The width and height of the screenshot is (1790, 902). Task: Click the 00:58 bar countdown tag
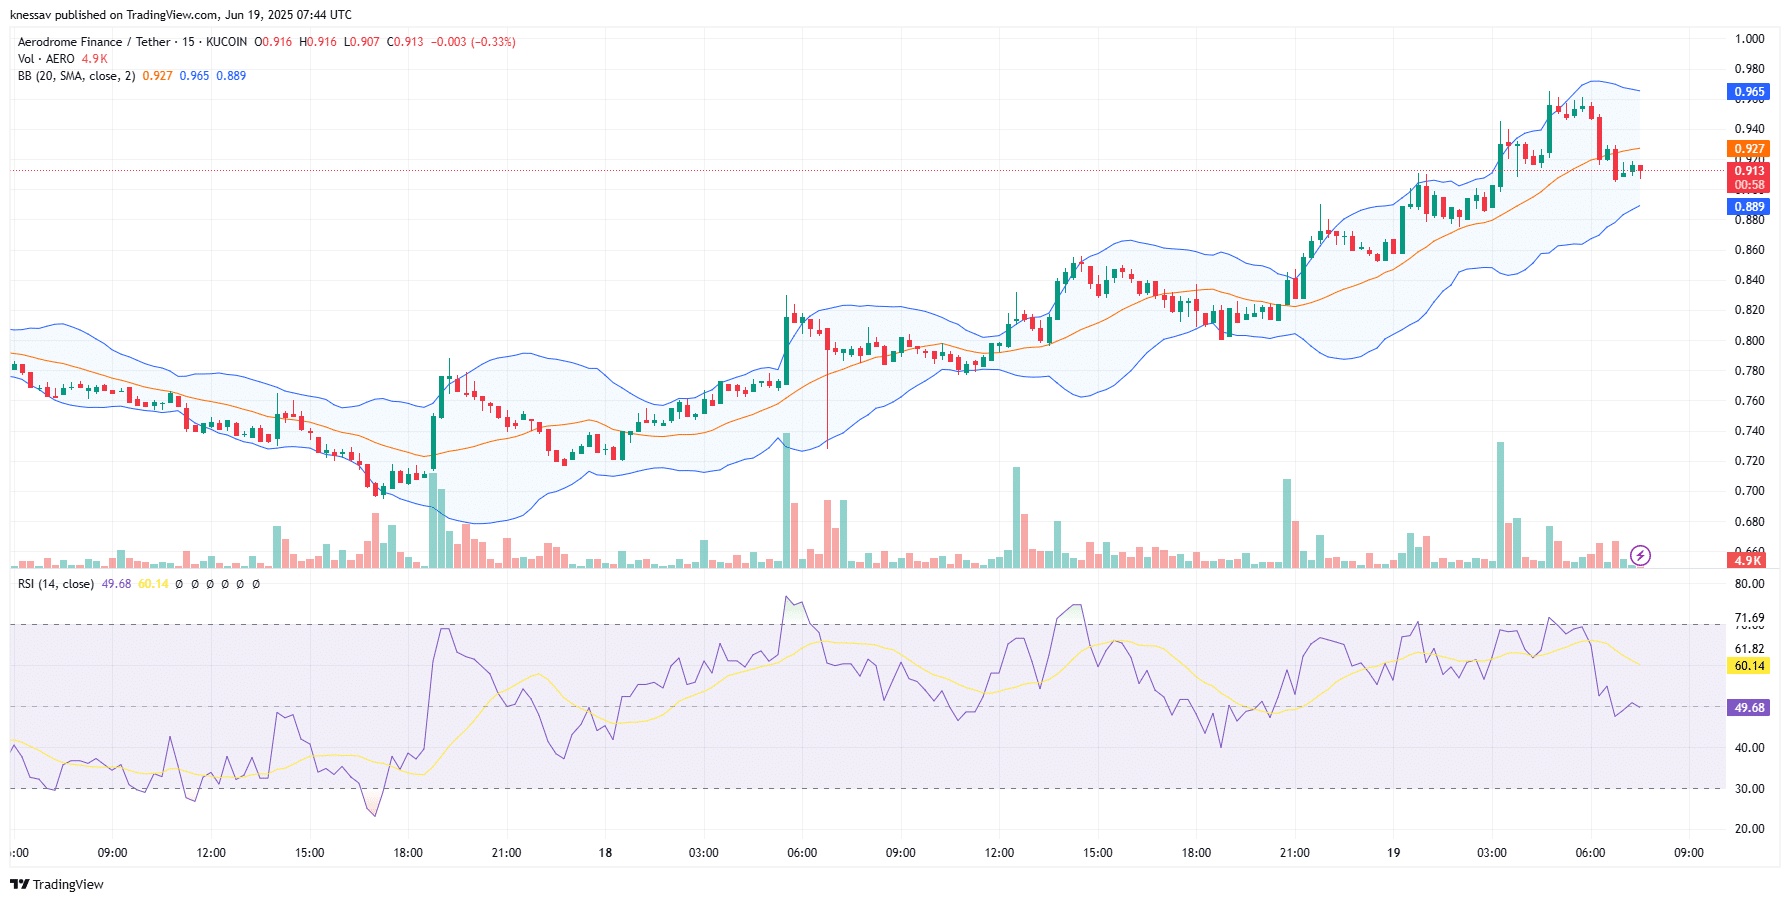click(x=1749, y=185)
